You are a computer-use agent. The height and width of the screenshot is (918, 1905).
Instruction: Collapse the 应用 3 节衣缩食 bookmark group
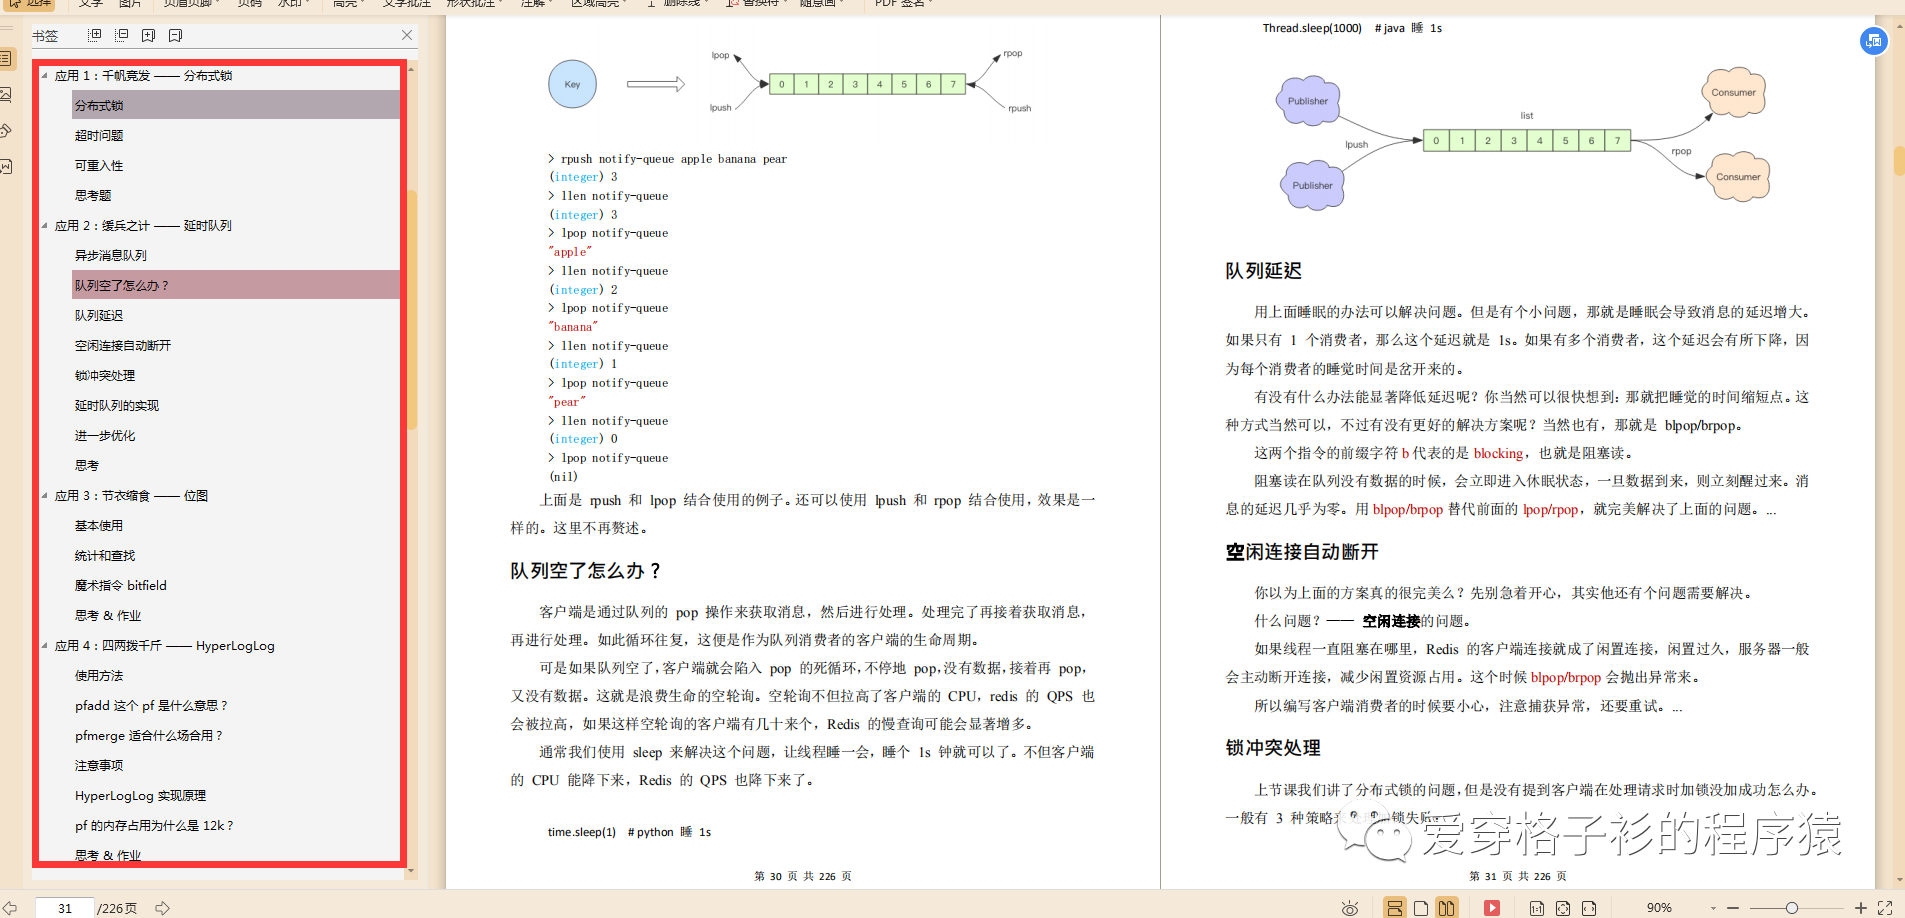[45, 495]
